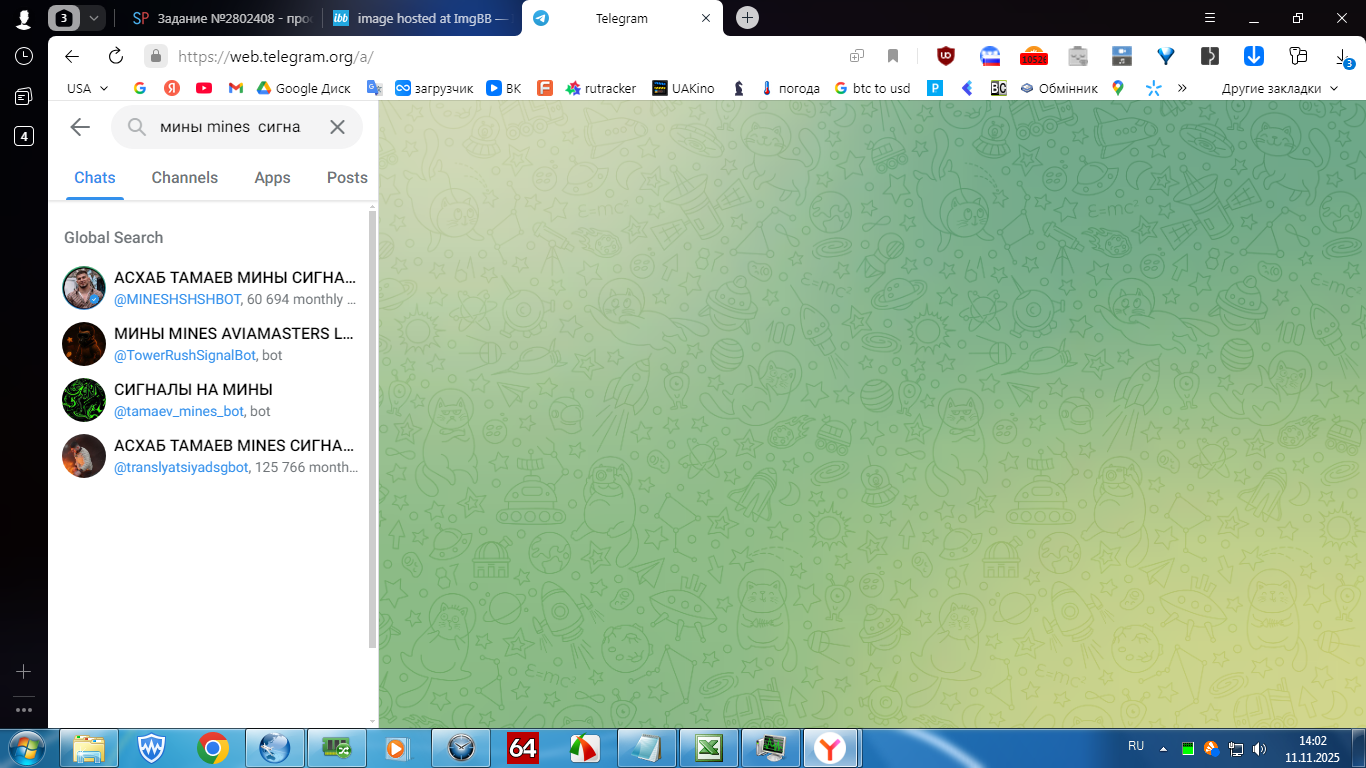The image size is (1366, 768).
Task: Switch to the Channels tab
Action: pyautogui.click(x=185, y=178)
